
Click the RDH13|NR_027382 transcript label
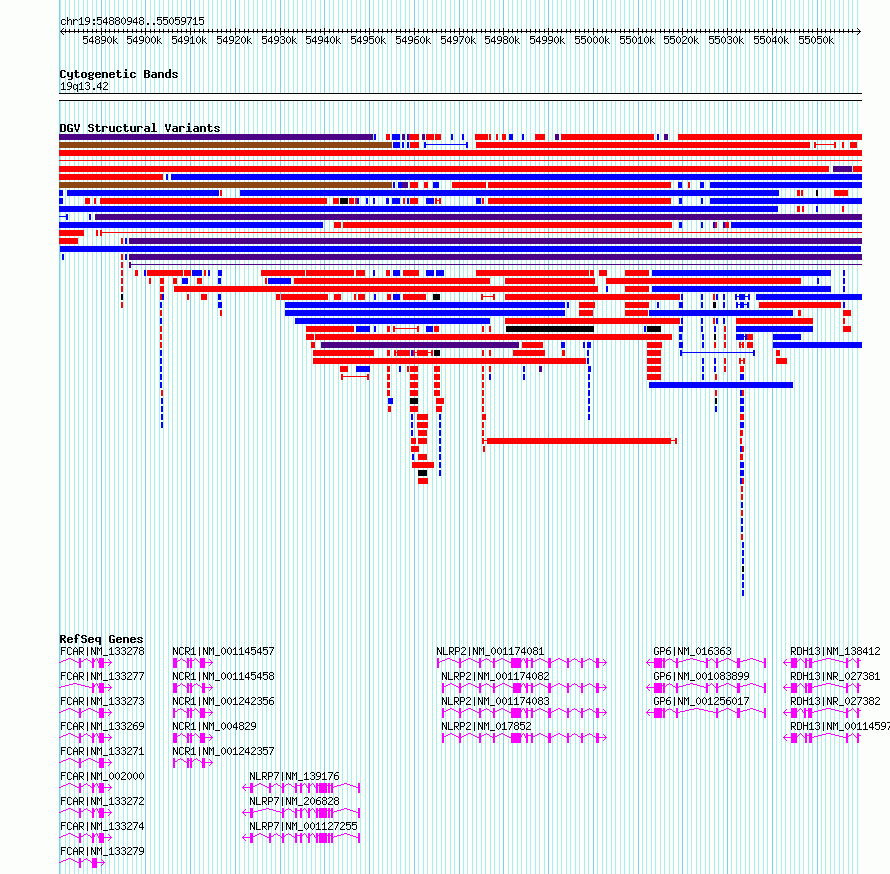[x=836, y=701]
